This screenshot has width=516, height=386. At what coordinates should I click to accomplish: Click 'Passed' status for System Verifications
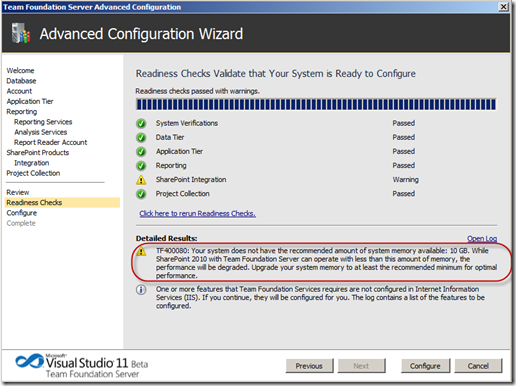[404, 123]
